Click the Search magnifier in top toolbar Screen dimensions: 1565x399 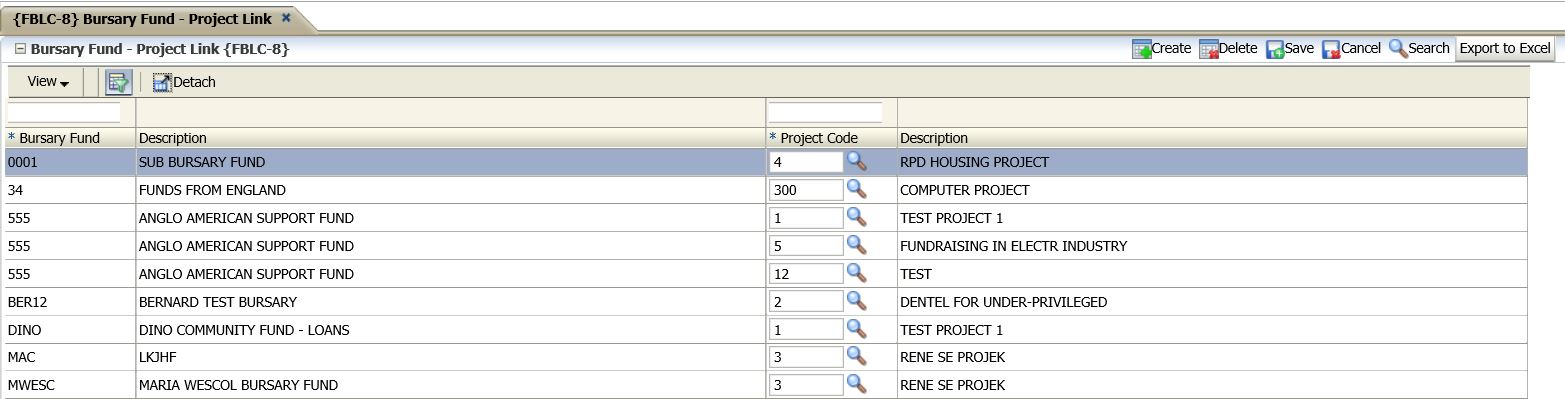pos(1398,48)
